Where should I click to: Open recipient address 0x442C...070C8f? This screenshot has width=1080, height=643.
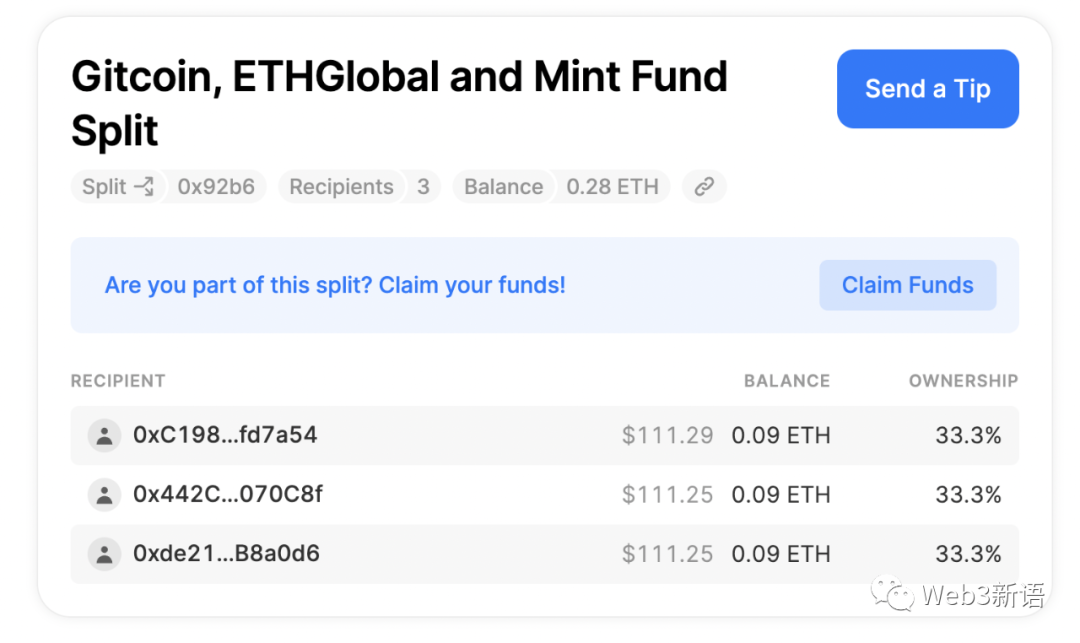[x=228, y=494]
